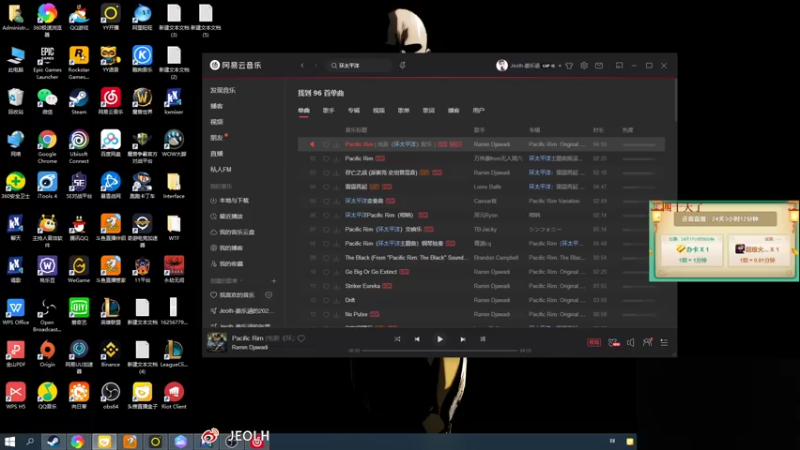Open the sound quality selector 极高
This screenshot has width=800, height=450.
pos(594,342)
